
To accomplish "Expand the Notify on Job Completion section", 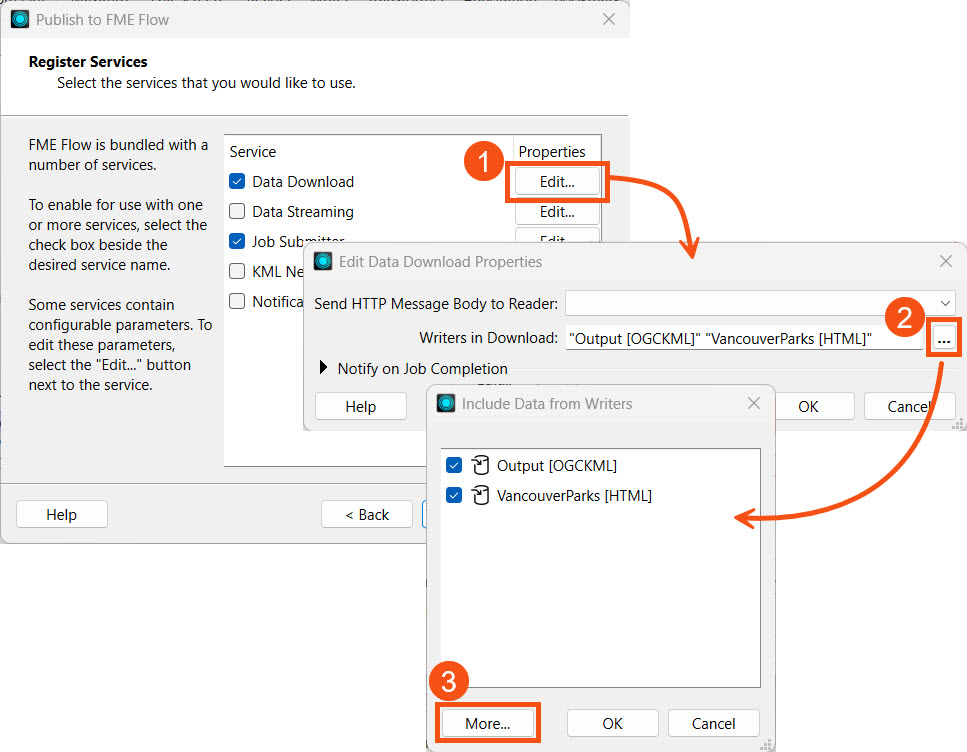I will [x=323, y=368].
